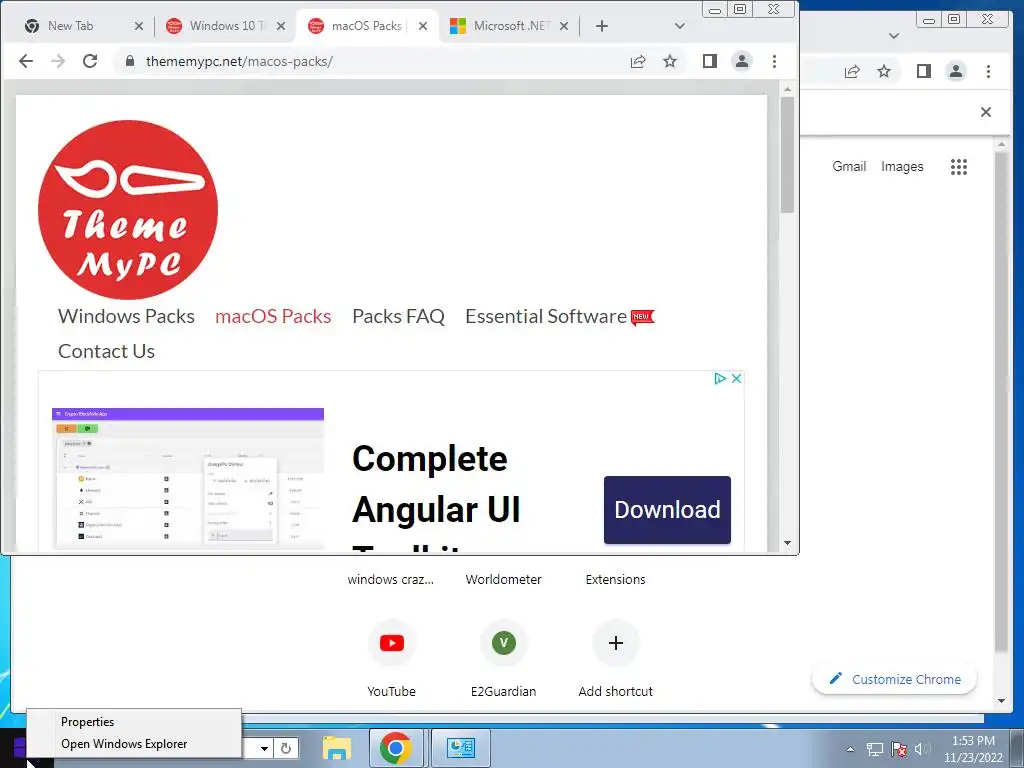
Task: Open Images in the back Chrome window
Action: [902, 167]
